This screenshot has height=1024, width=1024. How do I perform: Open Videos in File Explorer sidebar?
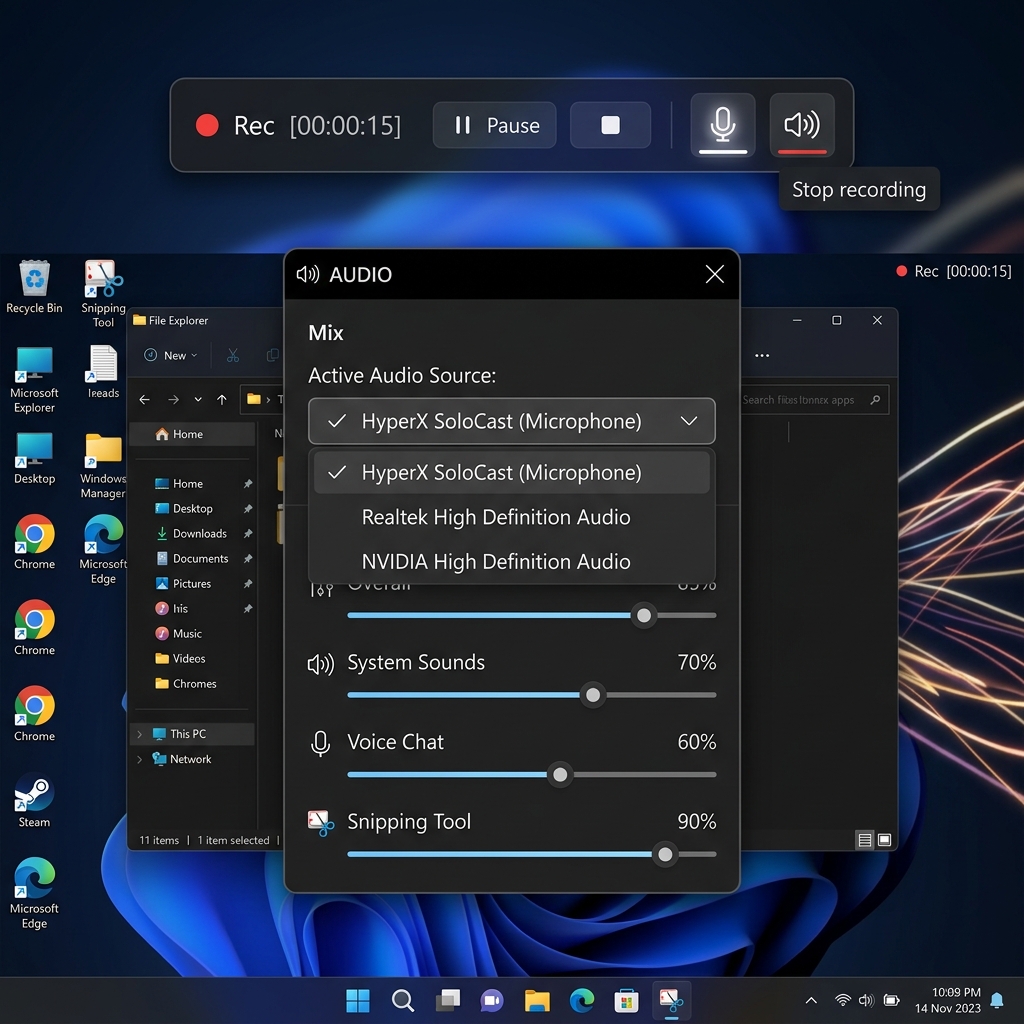(189, 658)
